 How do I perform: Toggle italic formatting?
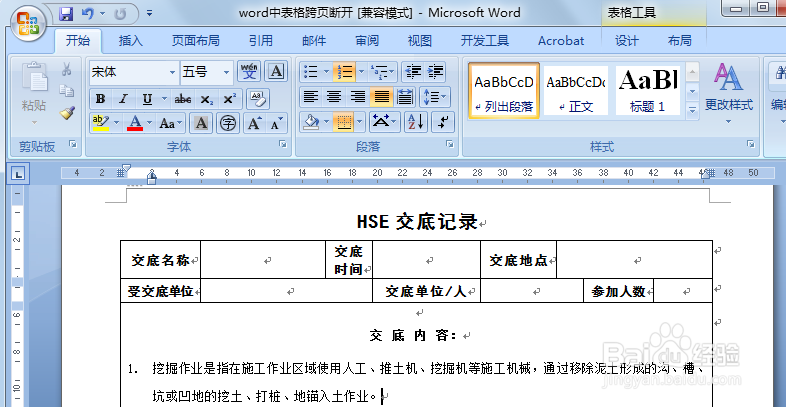tap(123, 99)
